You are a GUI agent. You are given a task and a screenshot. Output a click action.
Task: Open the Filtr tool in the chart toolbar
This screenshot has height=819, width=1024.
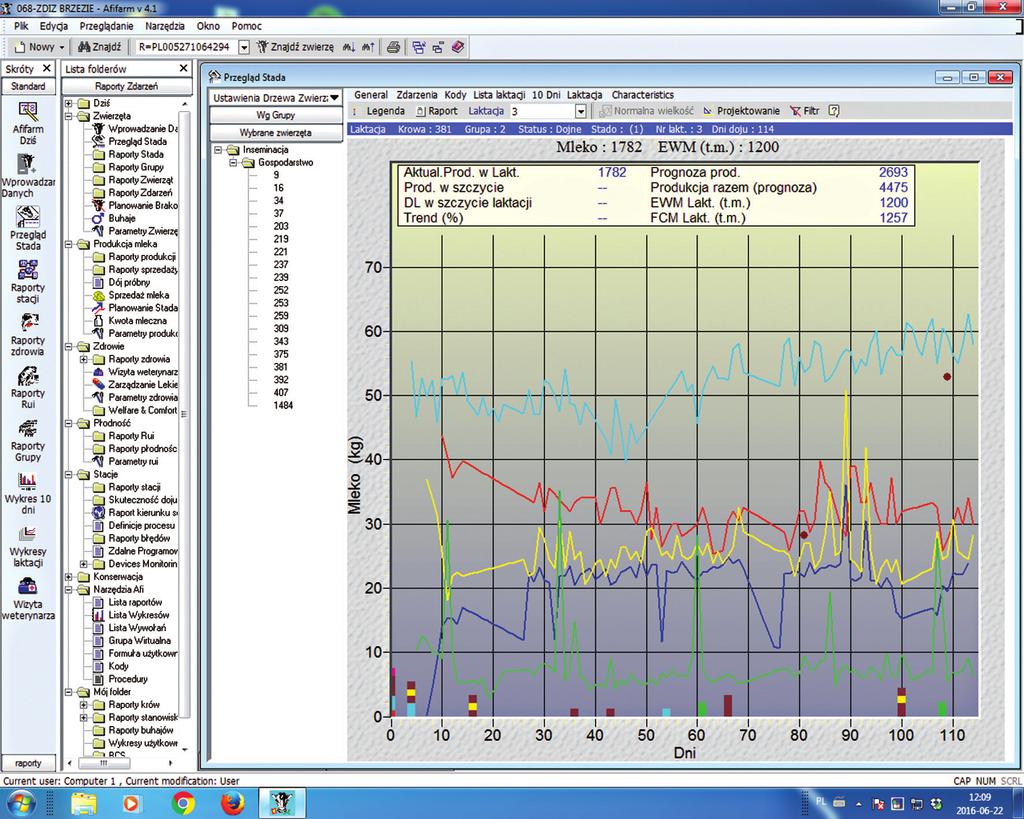805,111
